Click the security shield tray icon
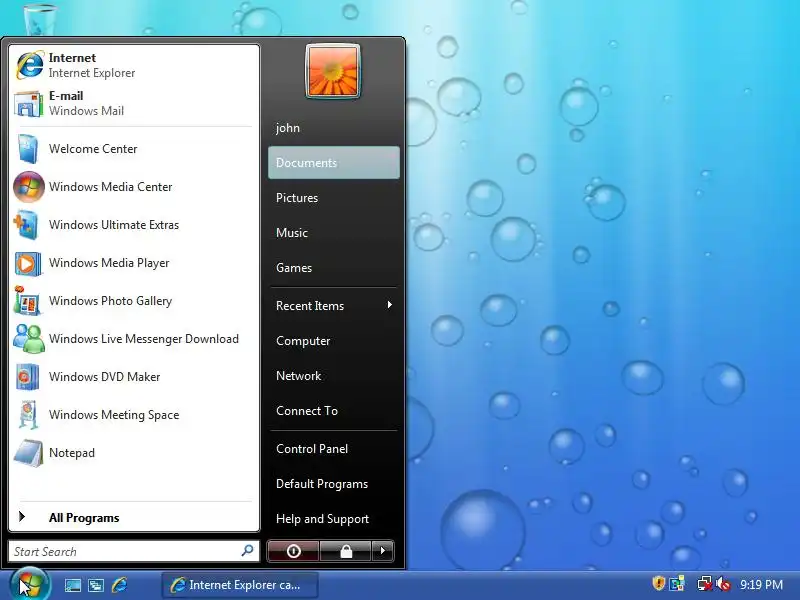Screen dimensions: 800x600 pos(659,583)
